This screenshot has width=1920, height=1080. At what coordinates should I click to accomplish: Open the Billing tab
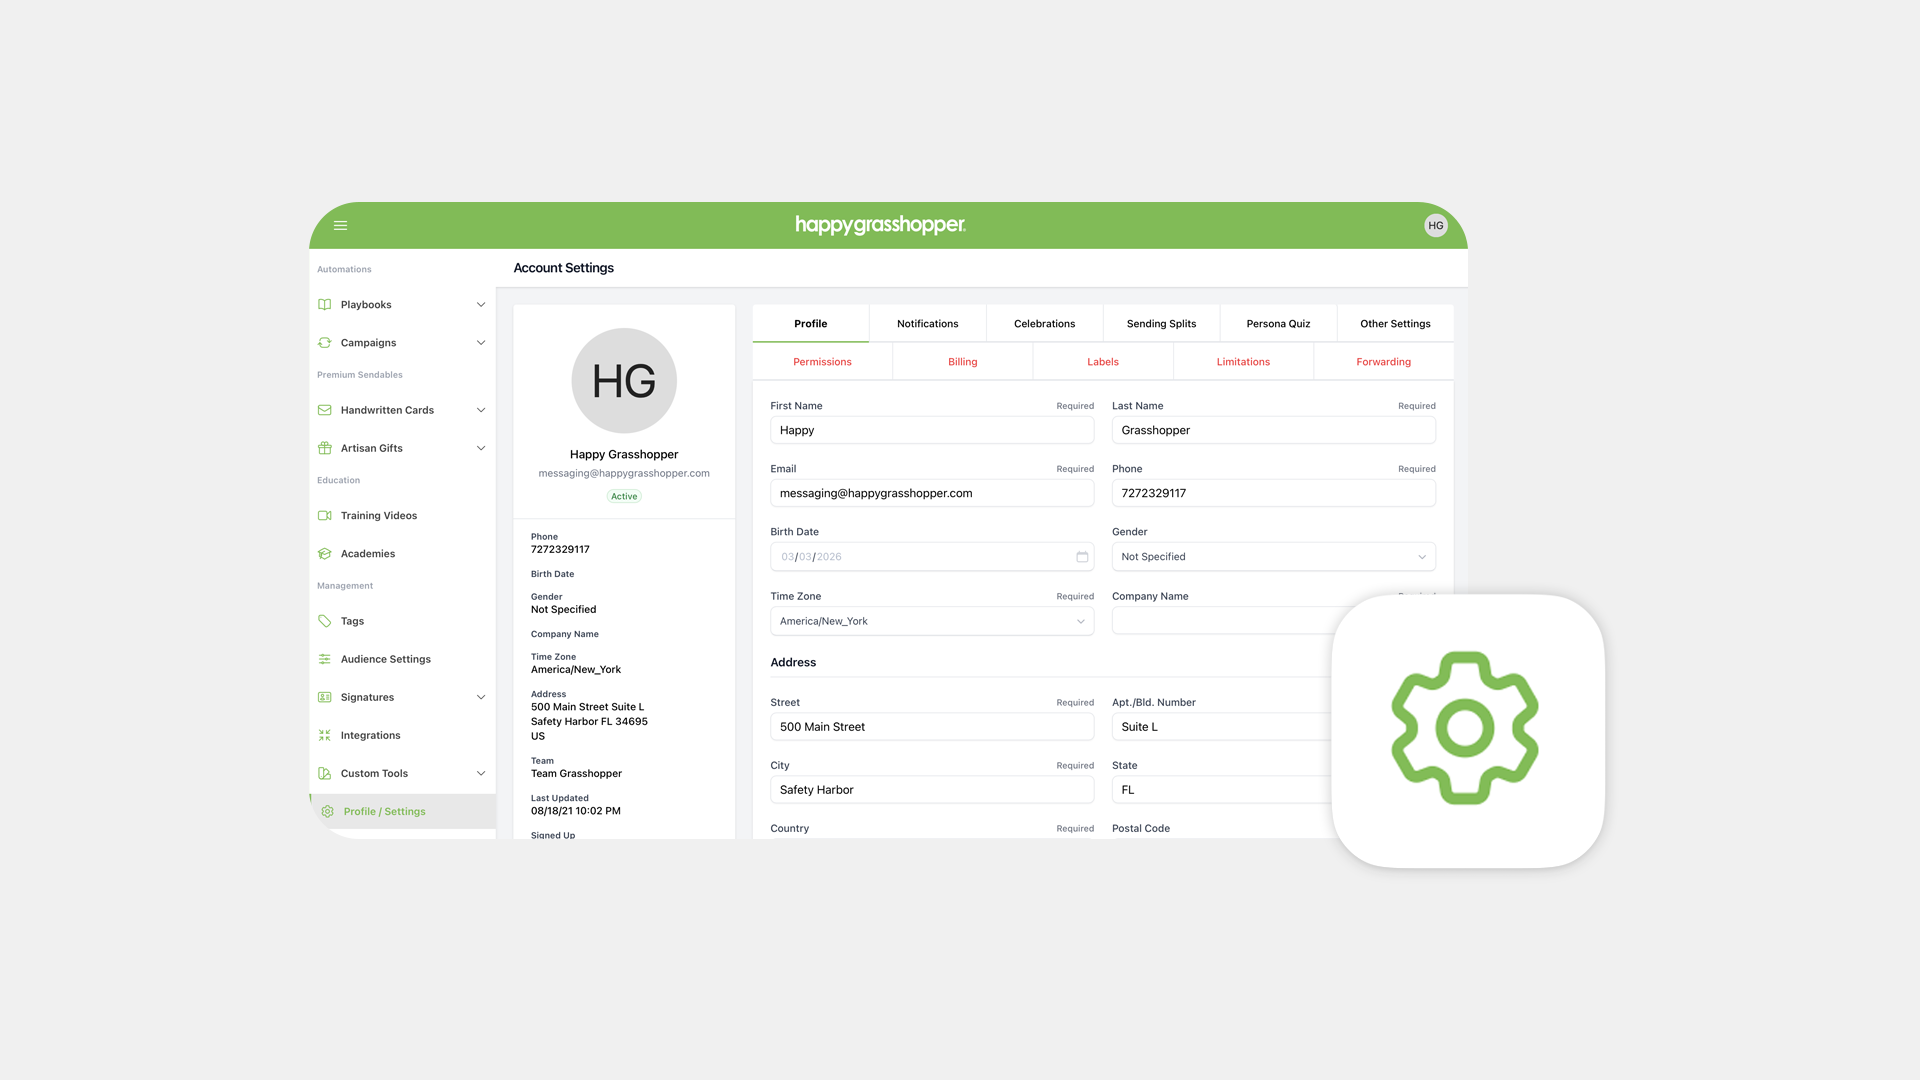point(962,362)
